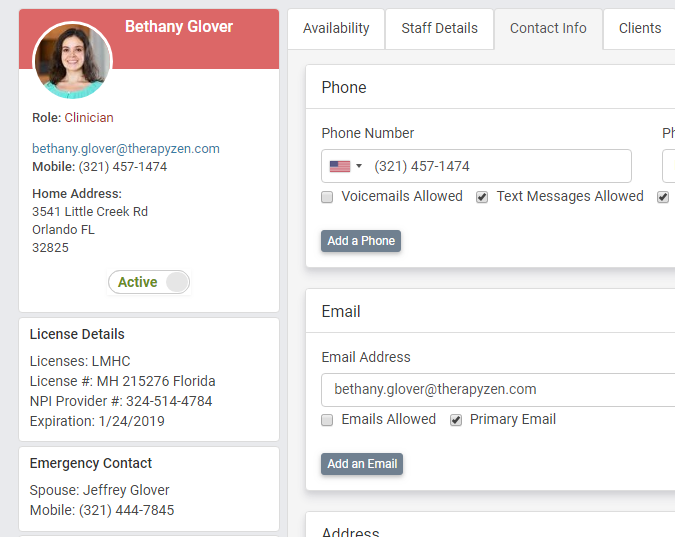Click the License Details heading
This screenshot has width=675, height=537.
pos(77,334)
